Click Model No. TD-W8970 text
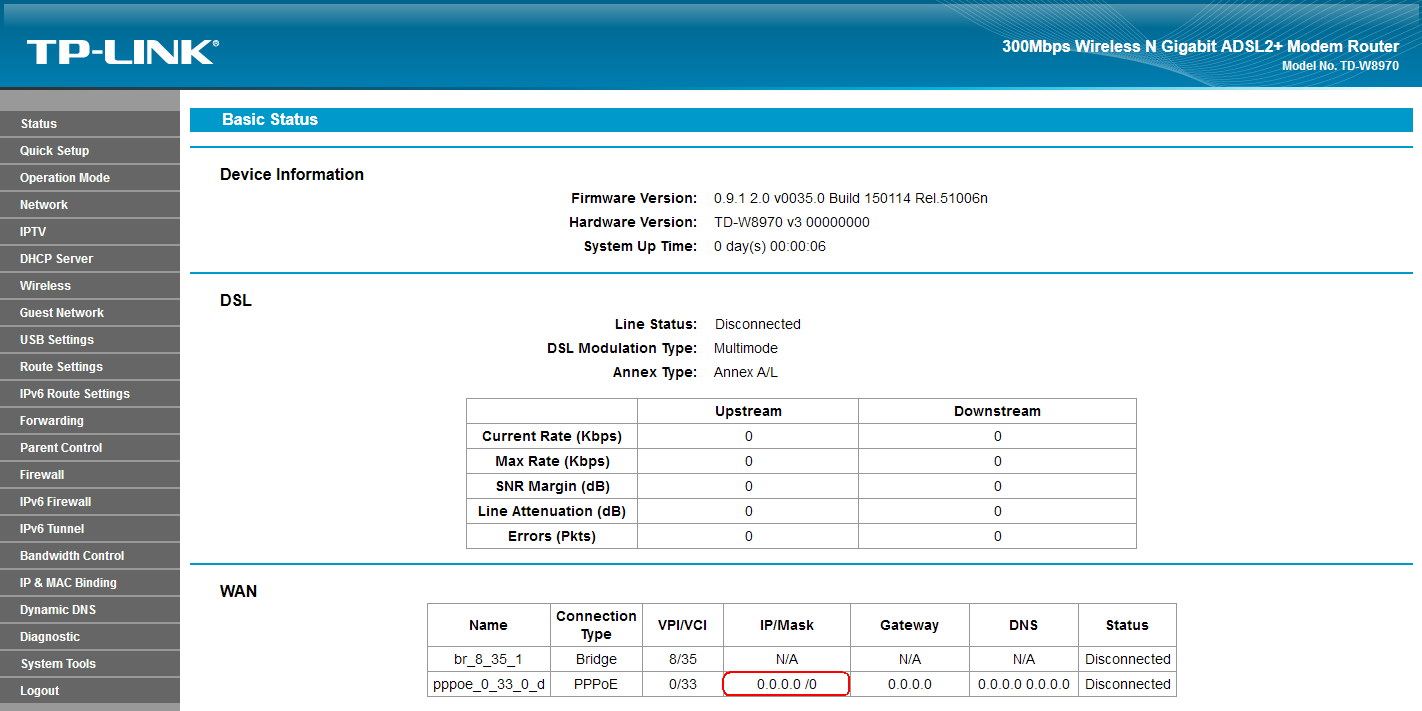This screenshot has width=1422, height=711. pyautogui.click(x=1340, y=65)
